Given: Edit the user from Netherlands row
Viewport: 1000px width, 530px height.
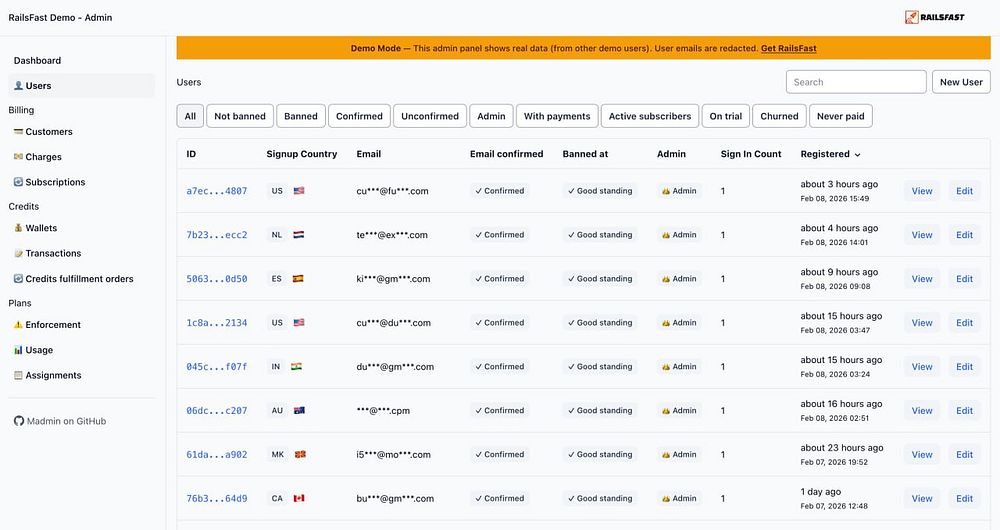Looking at the screenshot, I should [x=964, y=235].
